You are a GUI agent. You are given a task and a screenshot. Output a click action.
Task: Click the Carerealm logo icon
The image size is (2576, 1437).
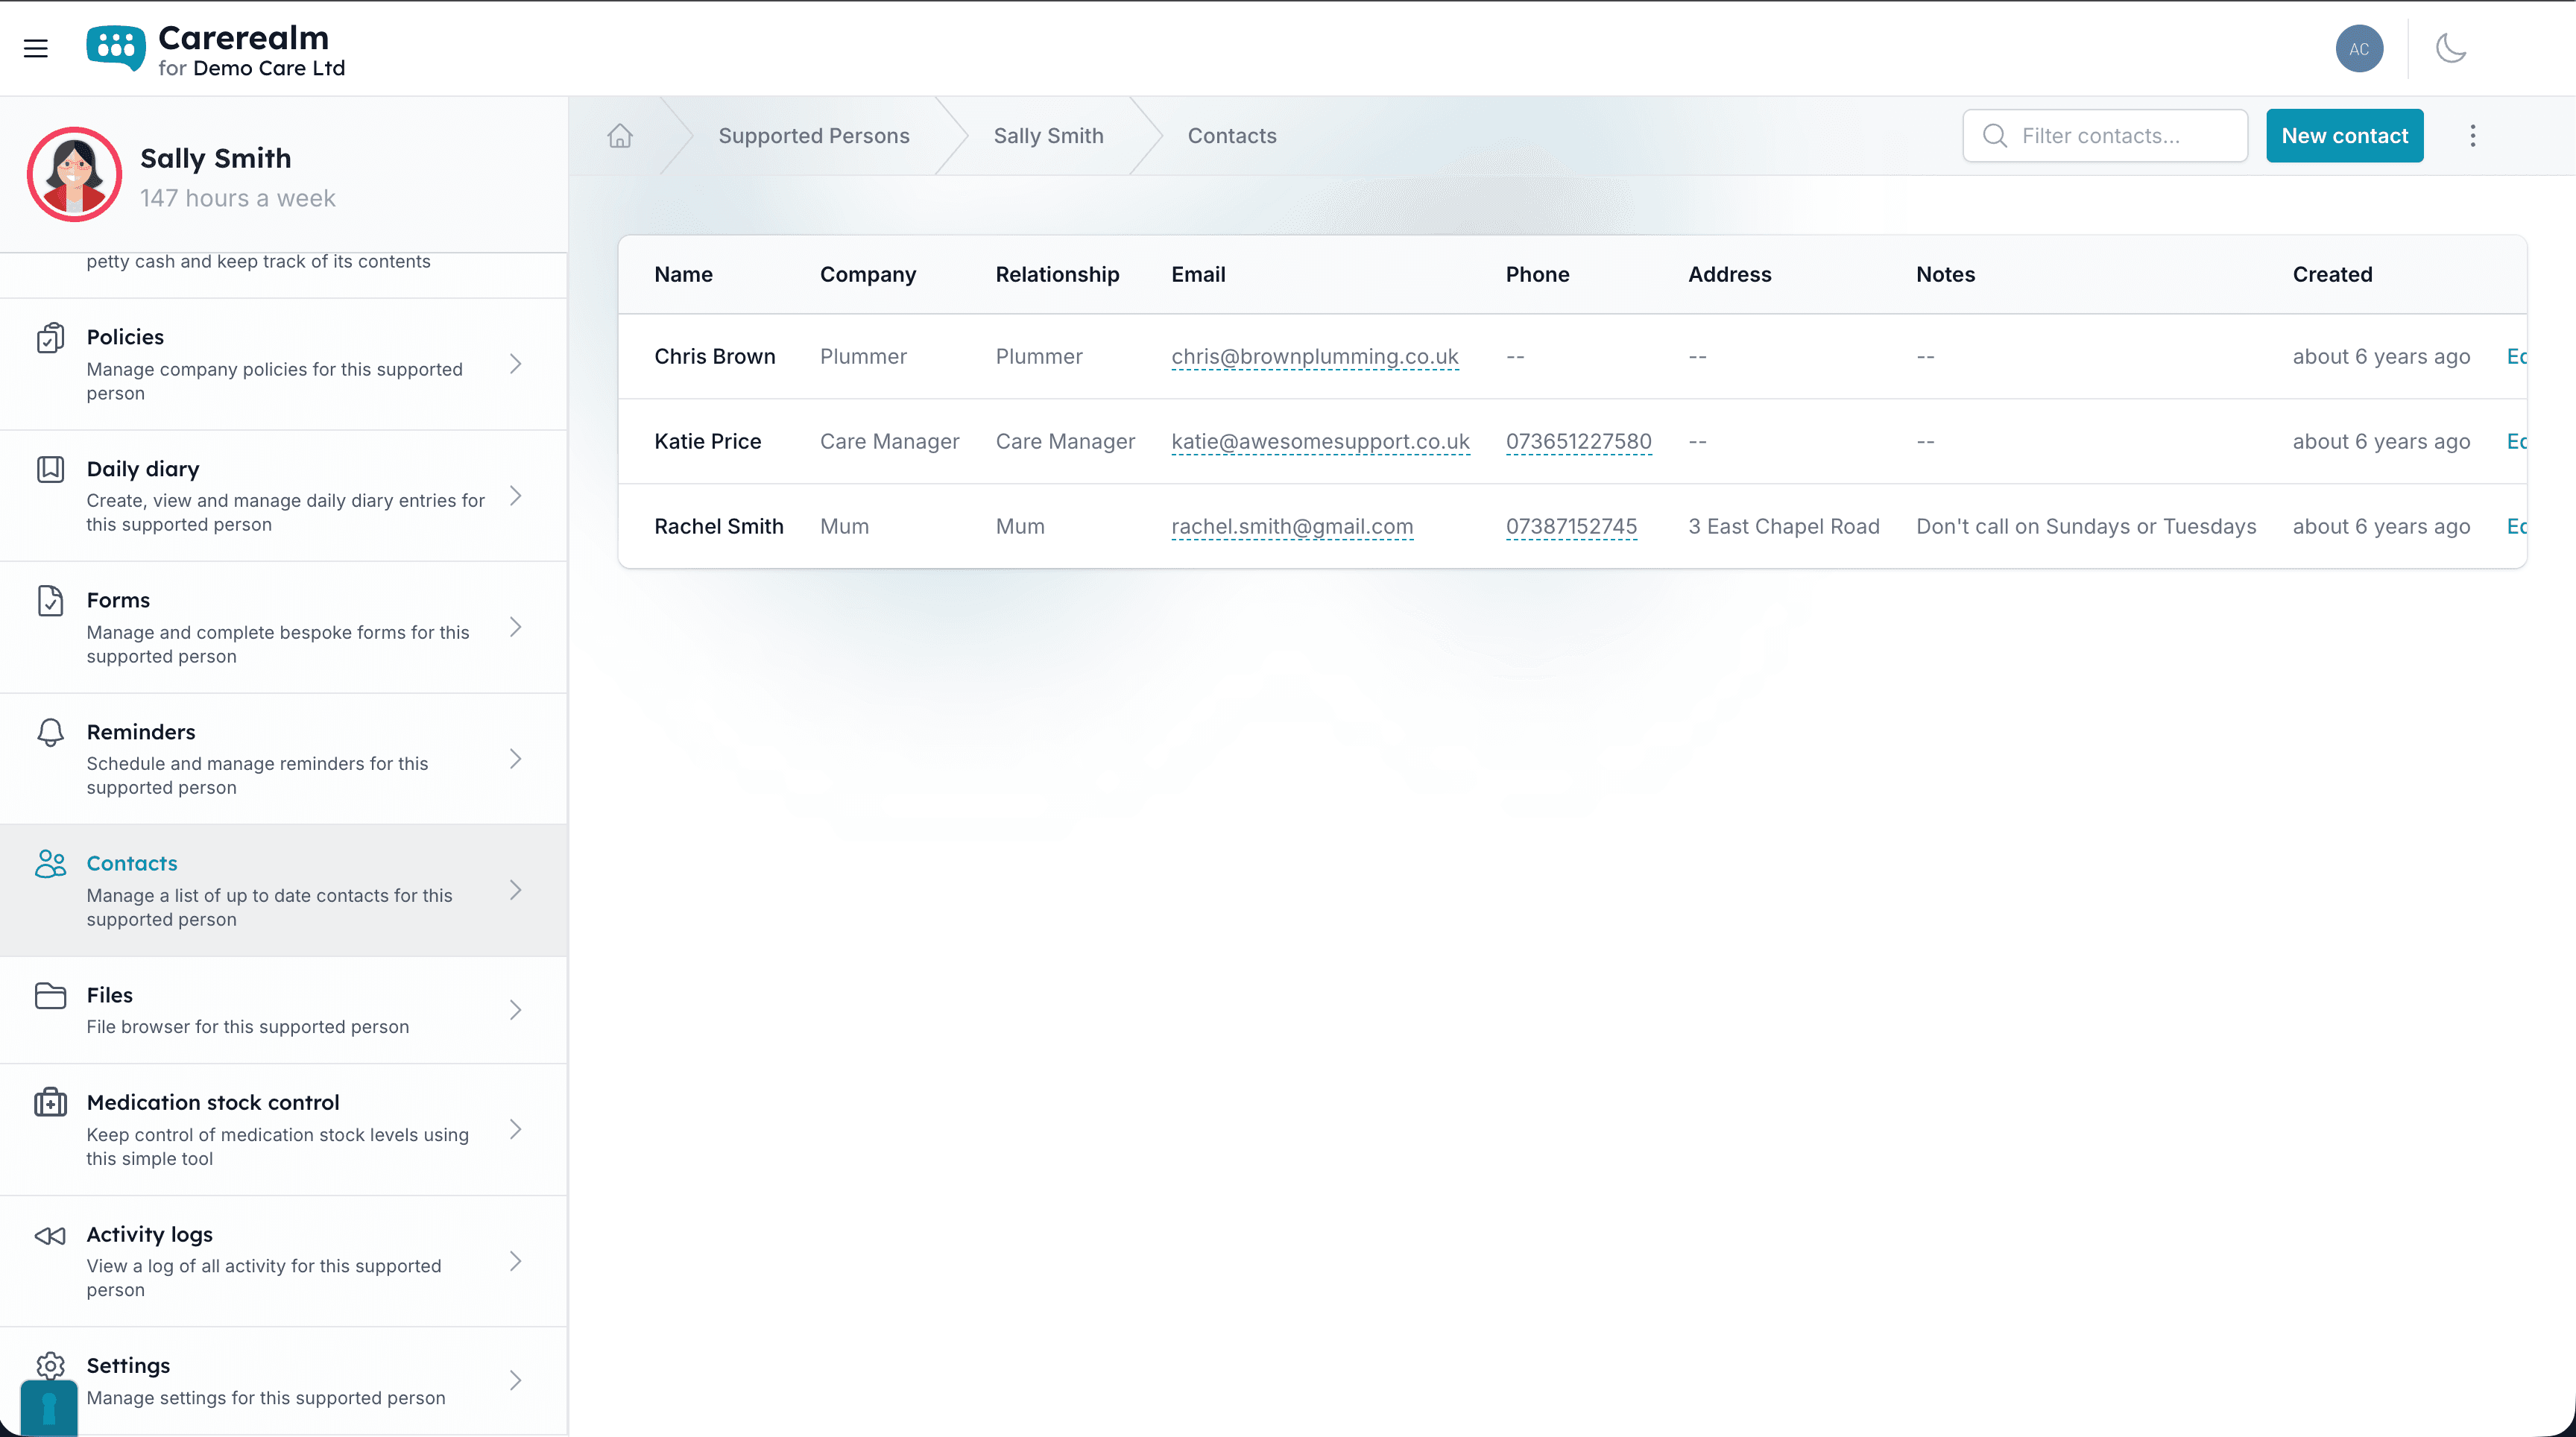click(116, 48)
